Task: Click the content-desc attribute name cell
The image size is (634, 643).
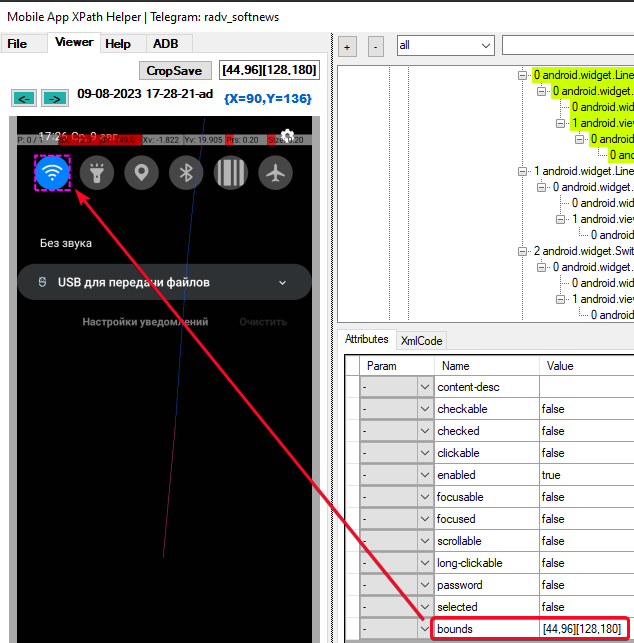Action: pos(486,387)
